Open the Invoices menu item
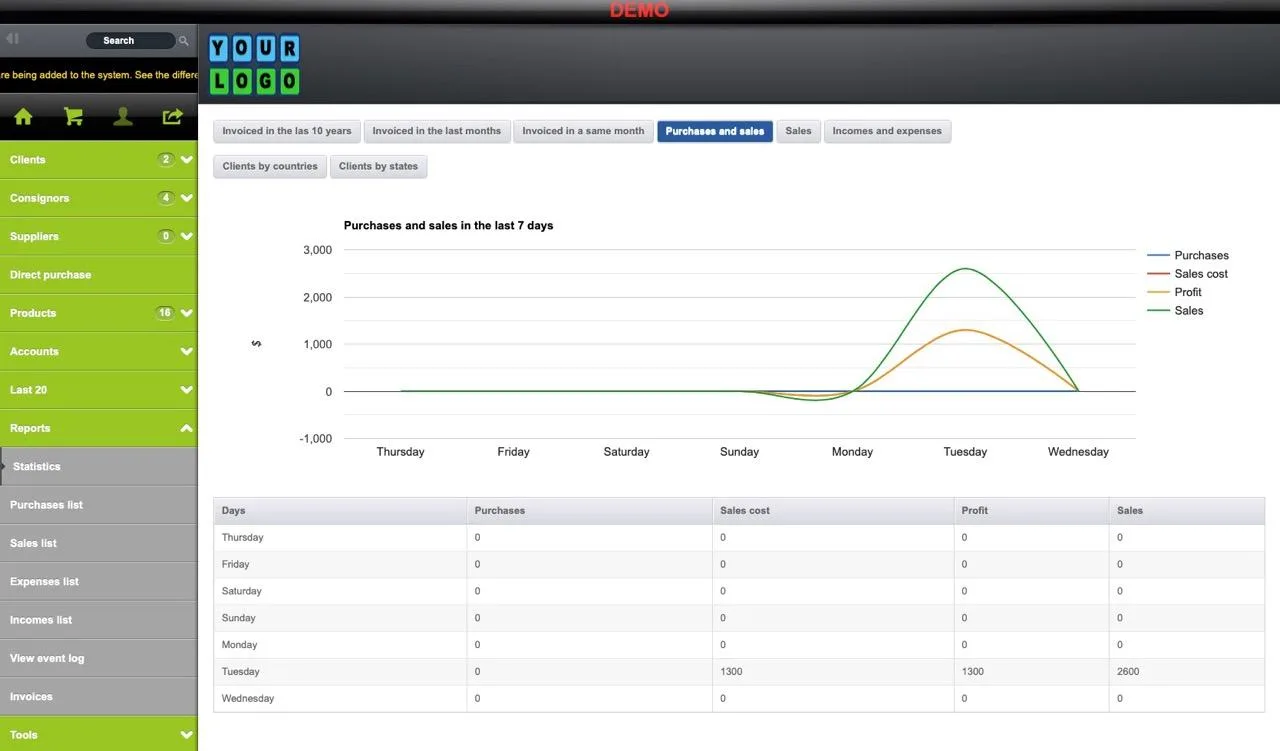 tap(98, 697)
